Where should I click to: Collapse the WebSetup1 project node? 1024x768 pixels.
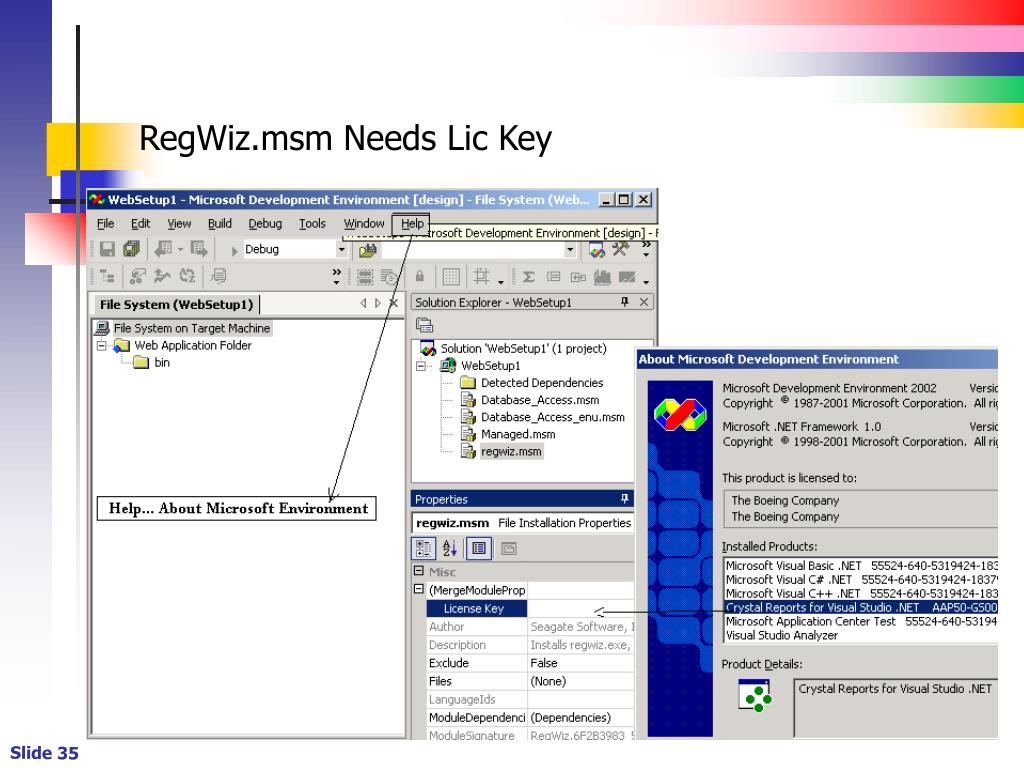(421, 366)
